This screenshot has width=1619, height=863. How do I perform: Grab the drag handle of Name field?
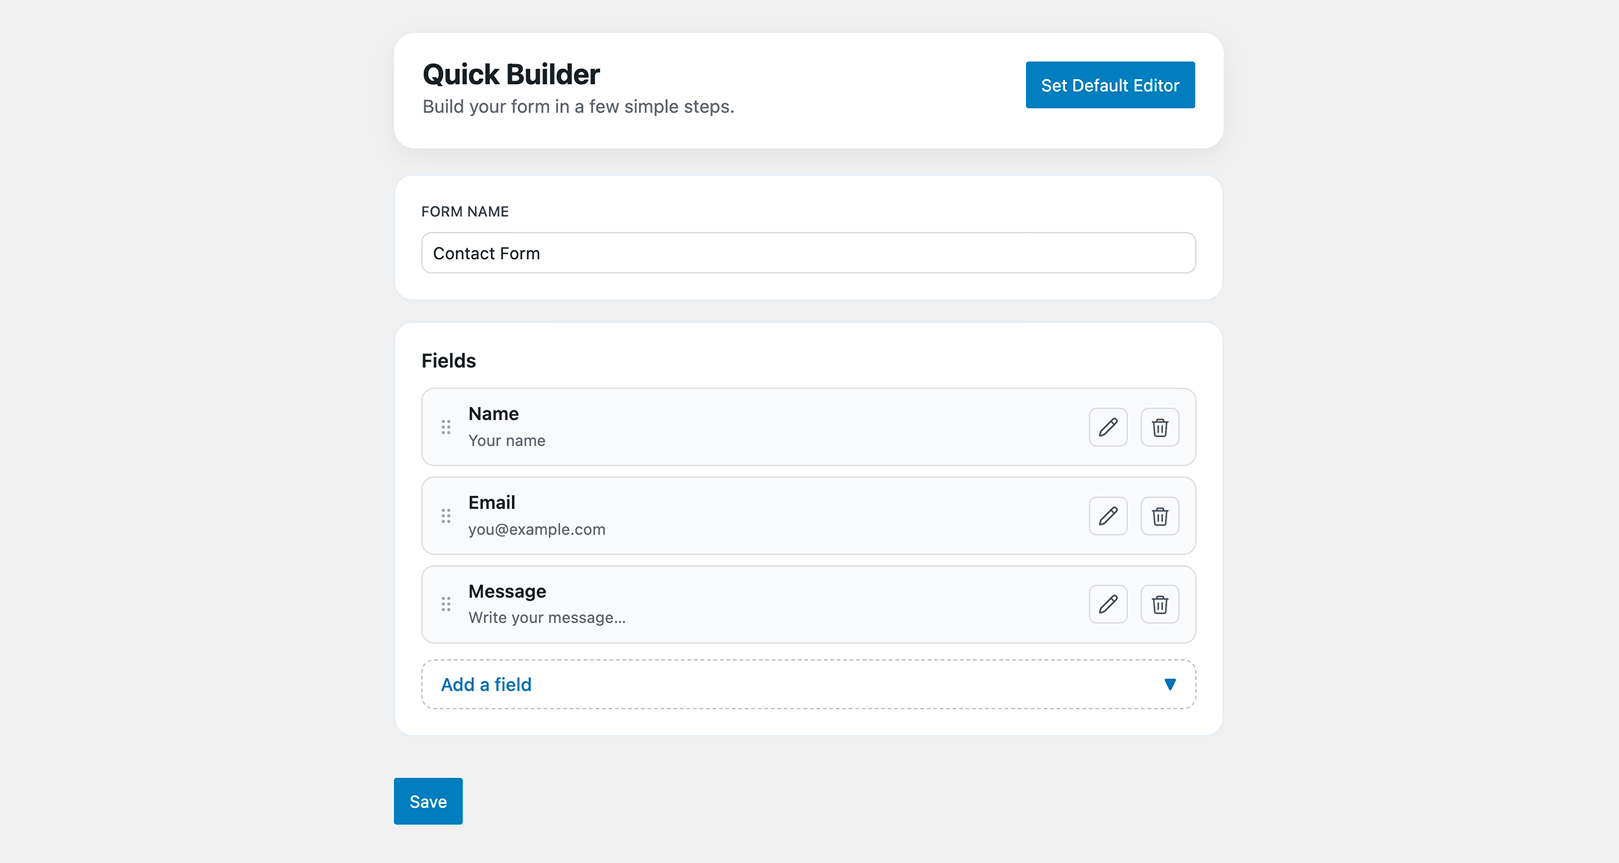click(446, 427)
